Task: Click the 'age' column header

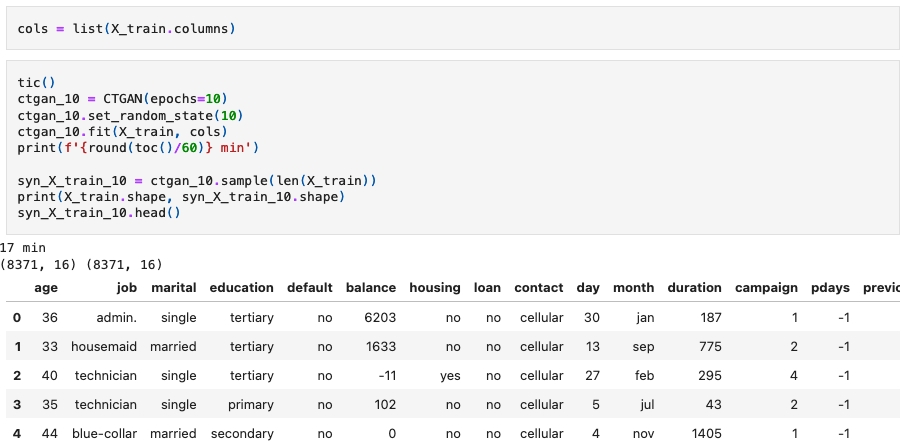Action: click(x=46, y=288)
